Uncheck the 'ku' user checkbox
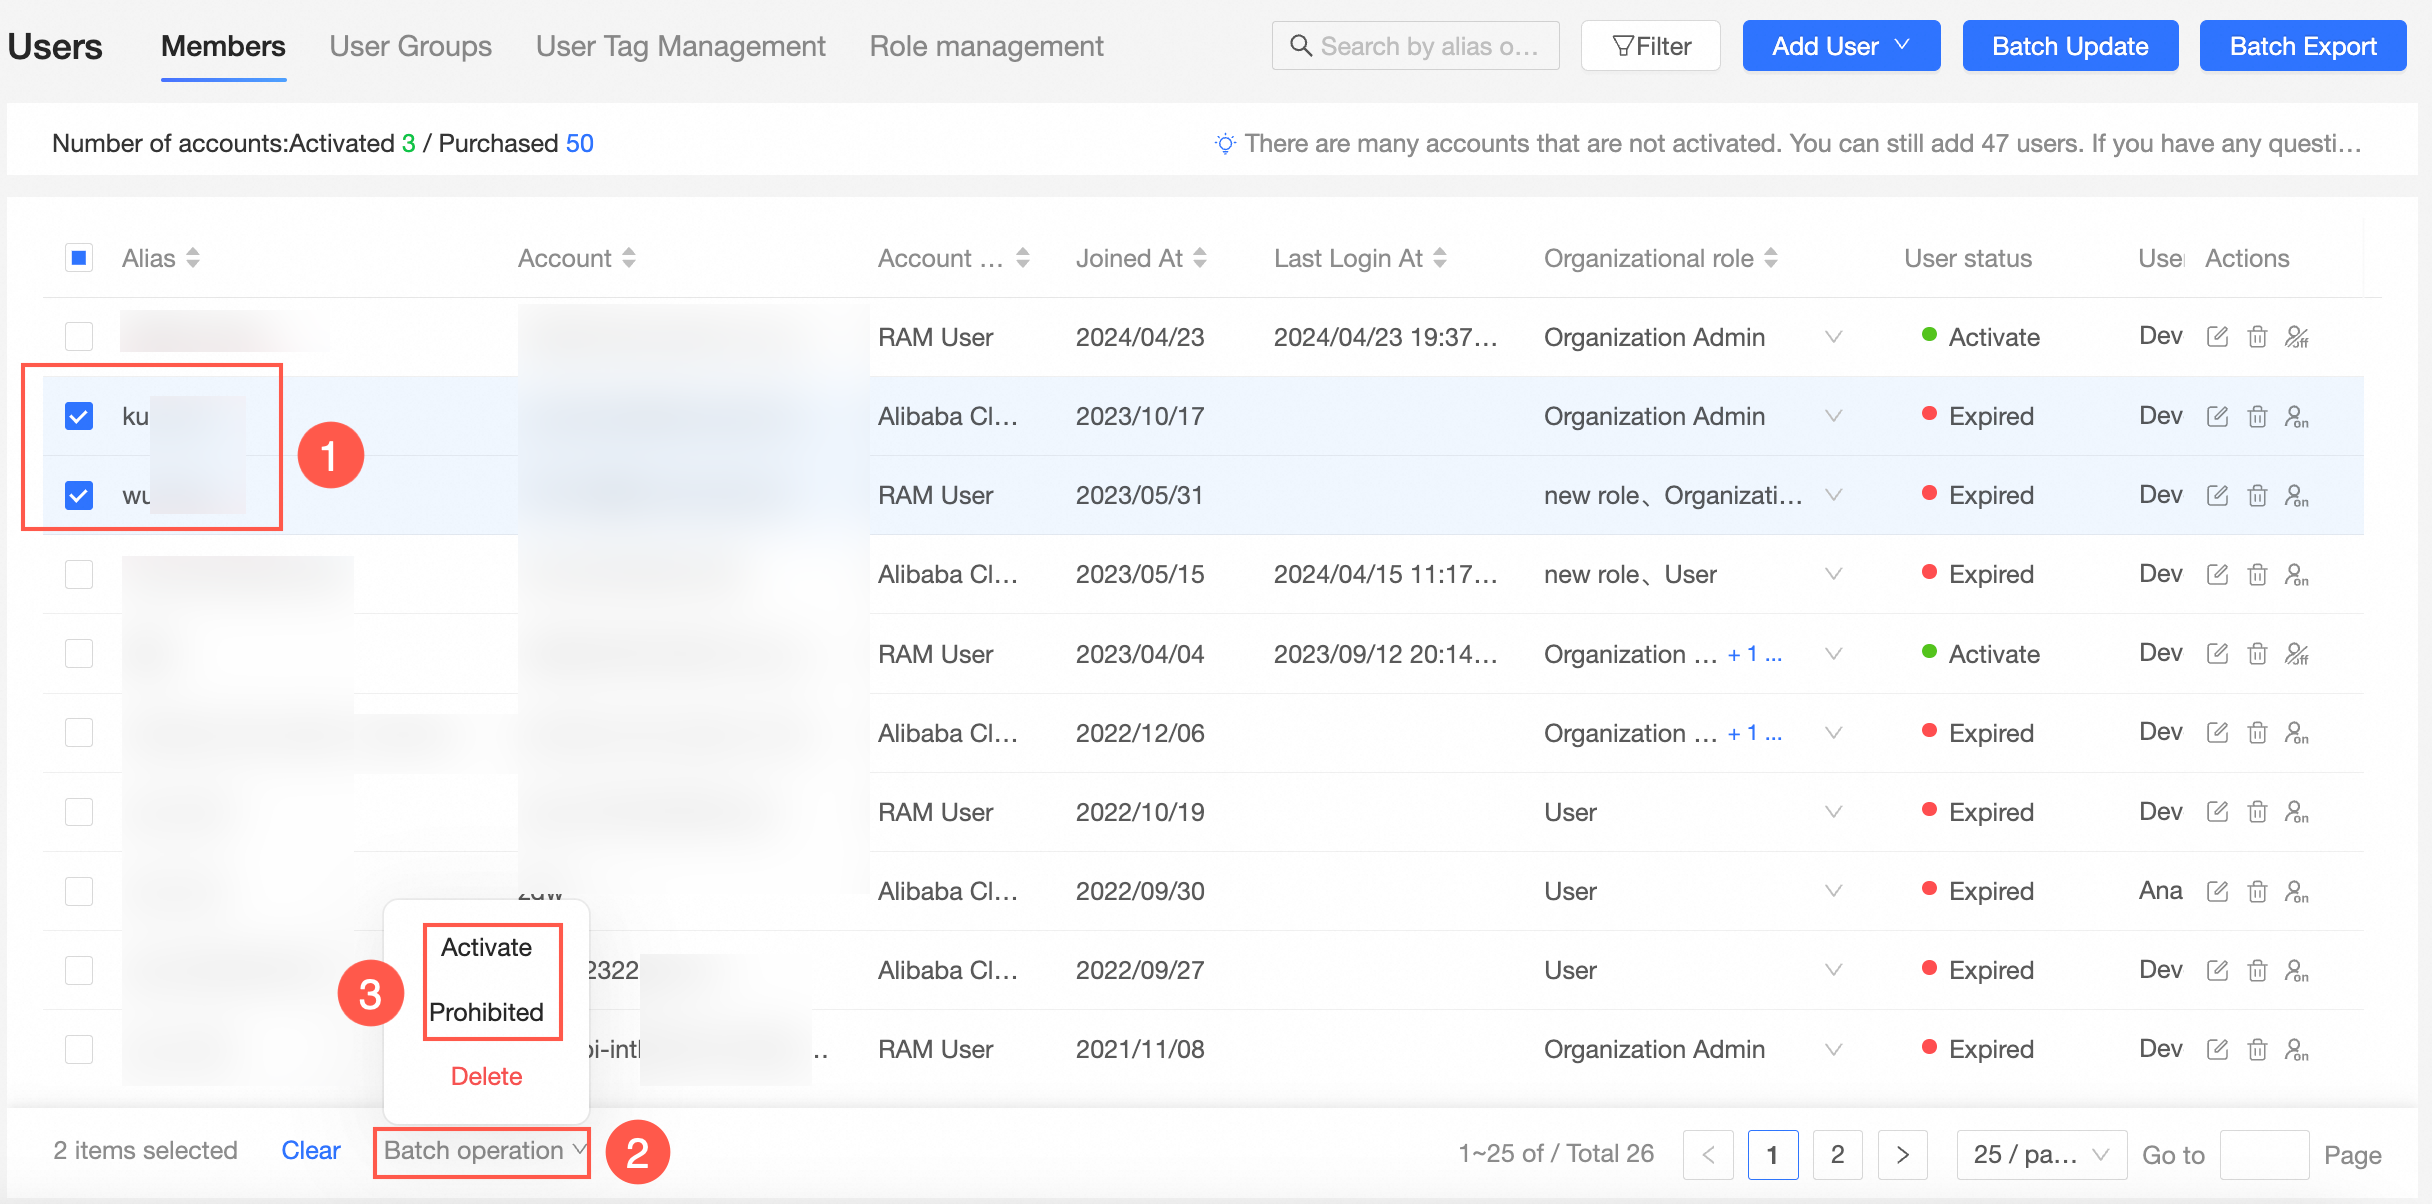Image resolution: width=2432 pixels, height=1204 pixels. [x=79, y=416]
